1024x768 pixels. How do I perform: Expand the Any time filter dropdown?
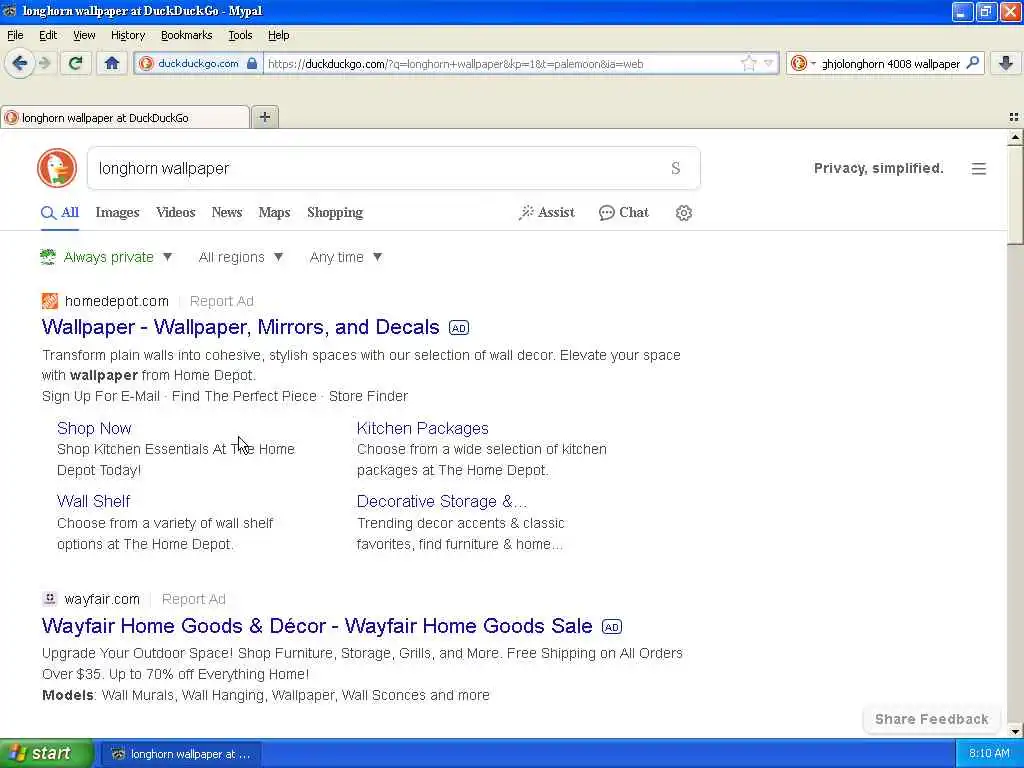coord(346,257)
